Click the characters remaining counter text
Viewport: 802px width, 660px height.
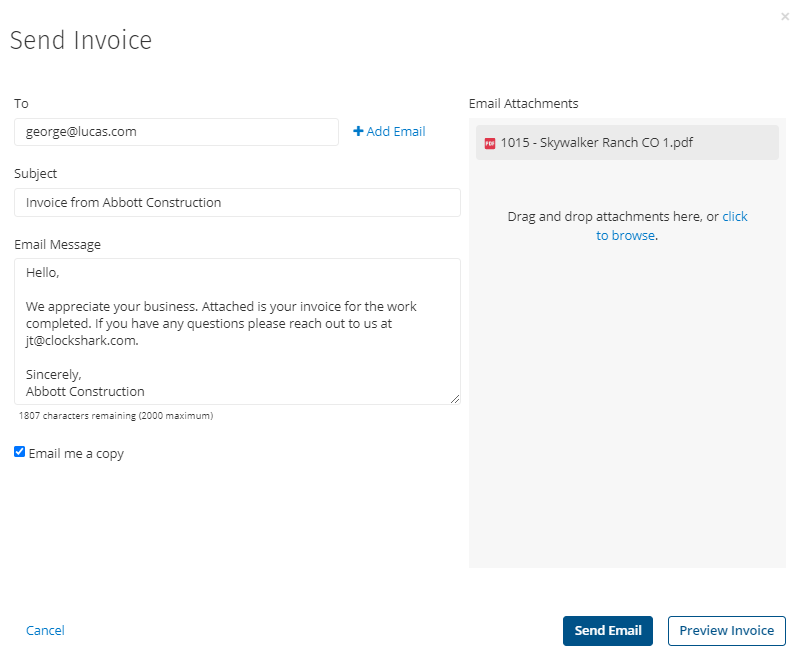click(x=116, y=416)
